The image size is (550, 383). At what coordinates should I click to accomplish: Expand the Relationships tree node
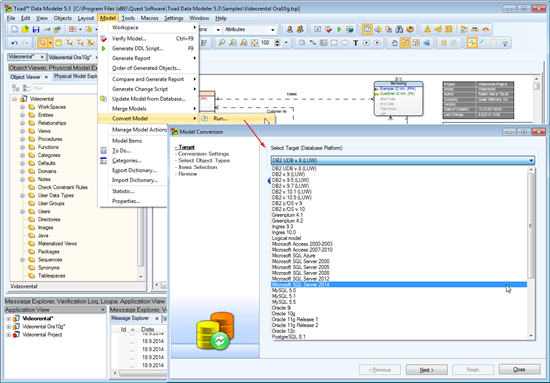[x=22, y=123]
